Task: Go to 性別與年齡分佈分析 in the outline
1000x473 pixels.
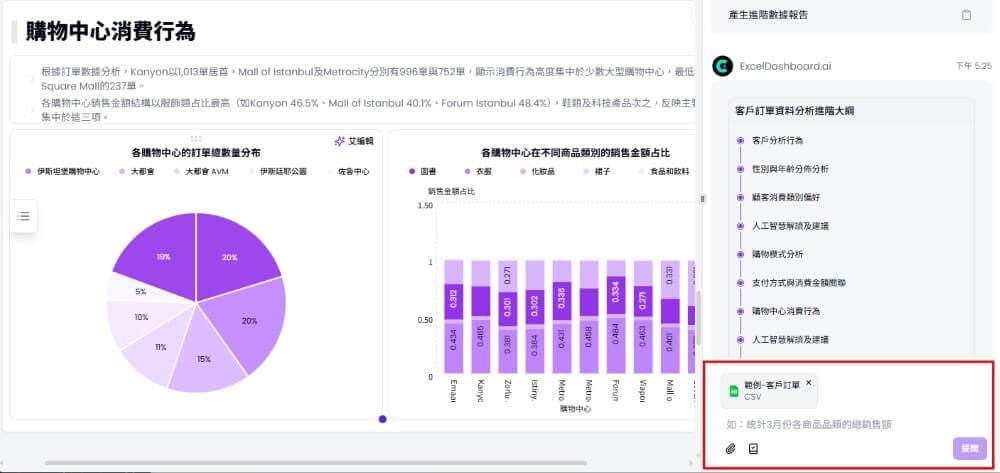Action: tap(790, 169)
